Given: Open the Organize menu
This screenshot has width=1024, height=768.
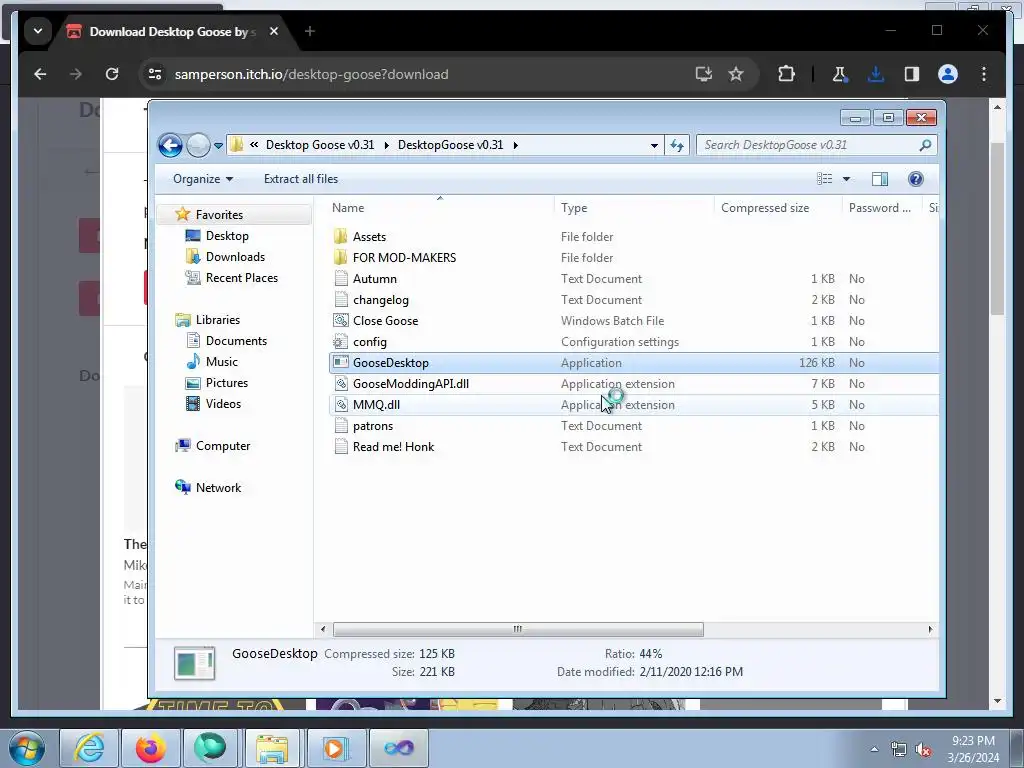Looking at the screenshot, I should pyautogui.click(x=202, y=179).
